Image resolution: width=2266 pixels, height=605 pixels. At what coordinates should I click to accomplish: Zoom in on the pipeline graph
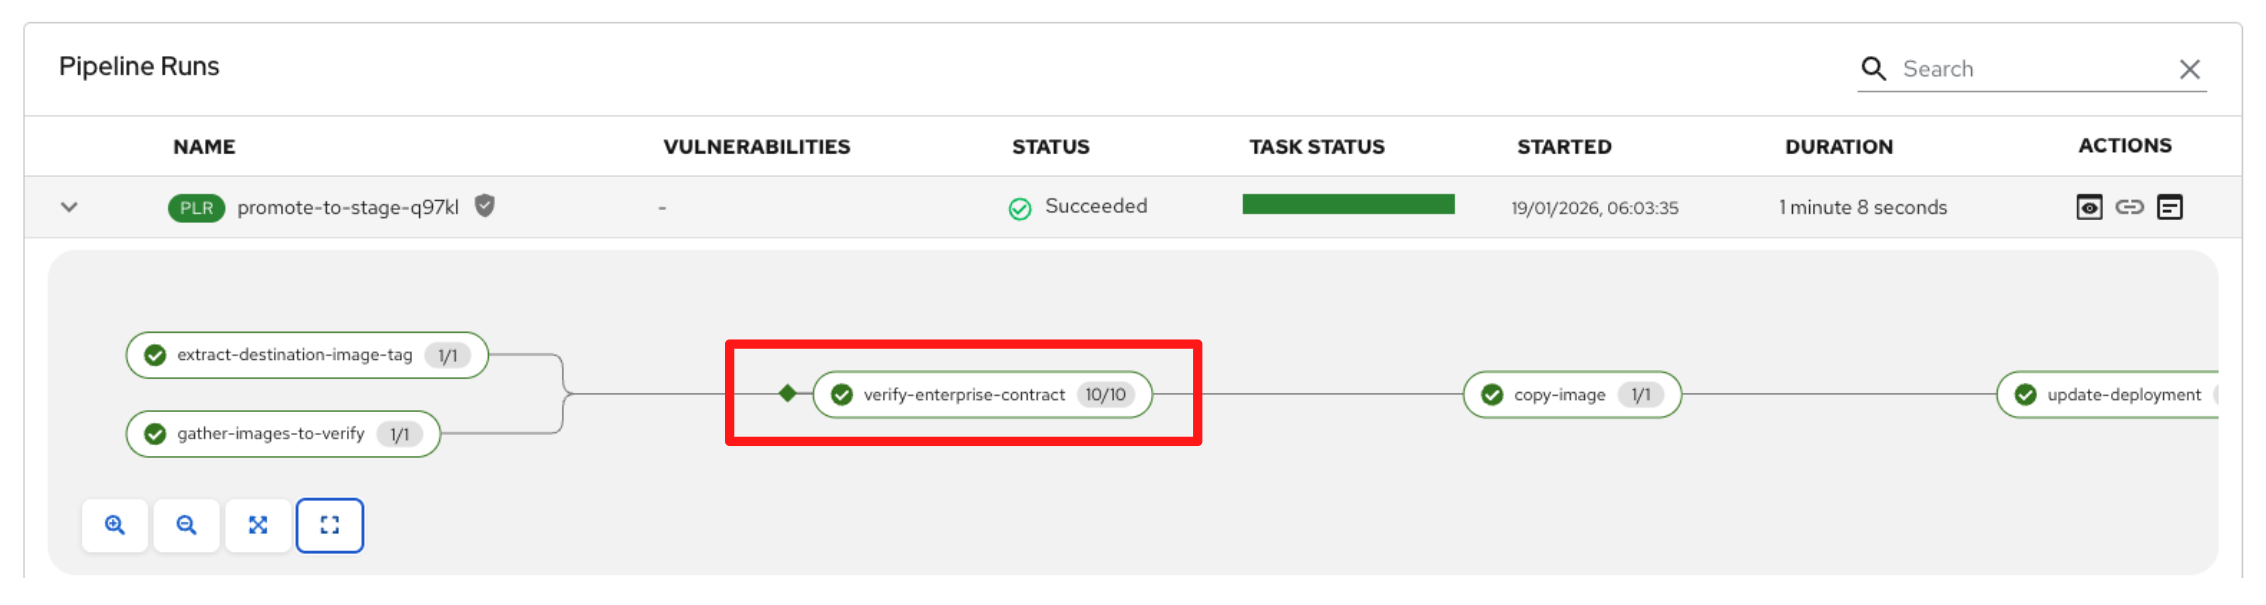(115, 525)
